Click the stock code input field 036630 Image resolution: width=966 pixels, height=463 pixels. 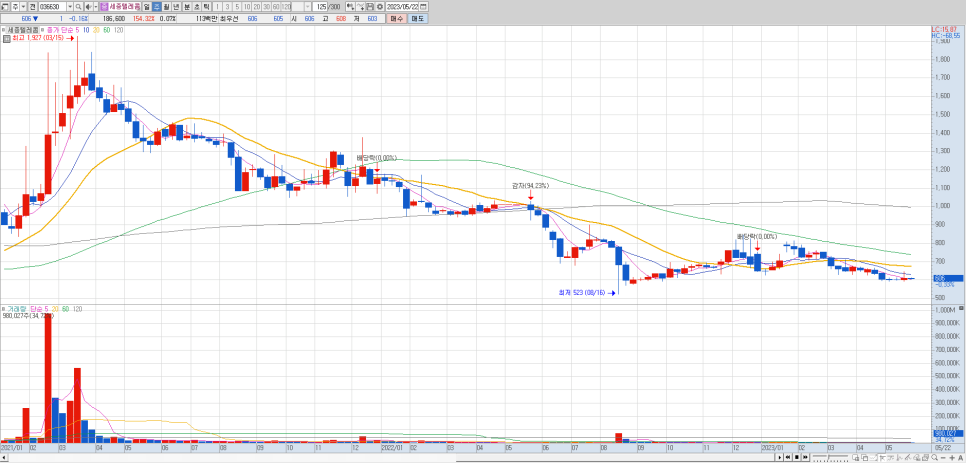(52, 6)
